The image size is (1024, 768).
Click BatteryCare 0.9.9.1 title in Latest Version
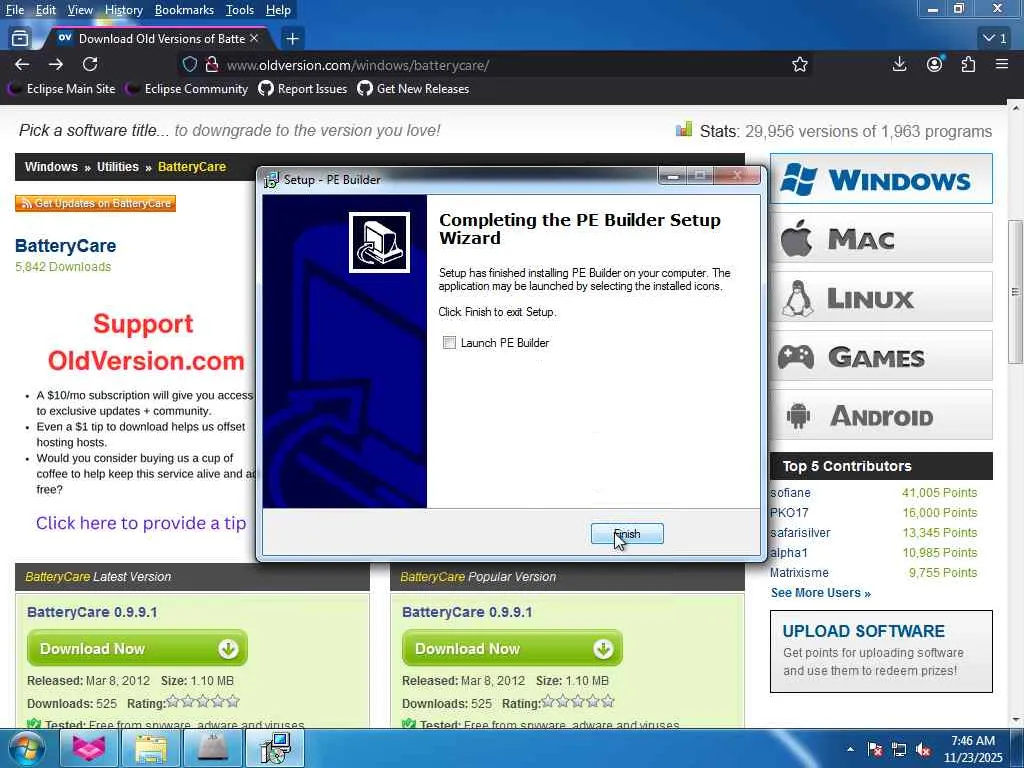[92, 612]
